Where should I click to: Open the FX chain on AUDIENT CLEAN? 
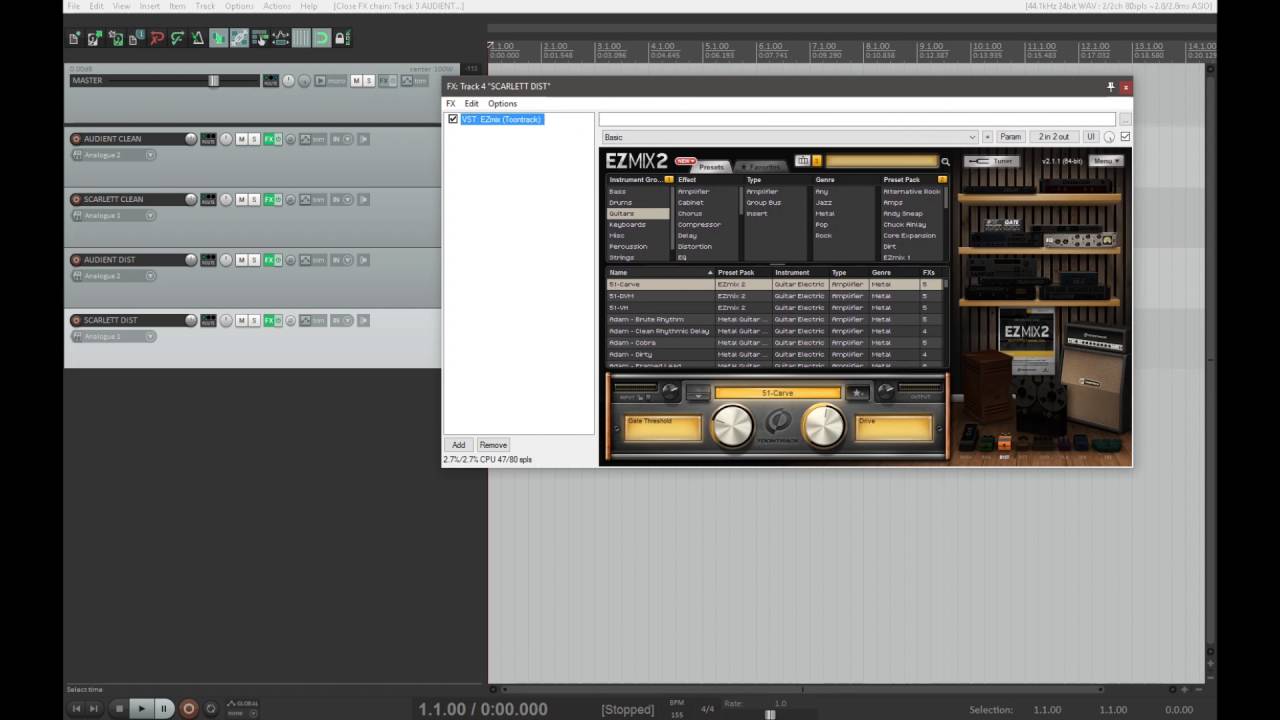[268, 139]
